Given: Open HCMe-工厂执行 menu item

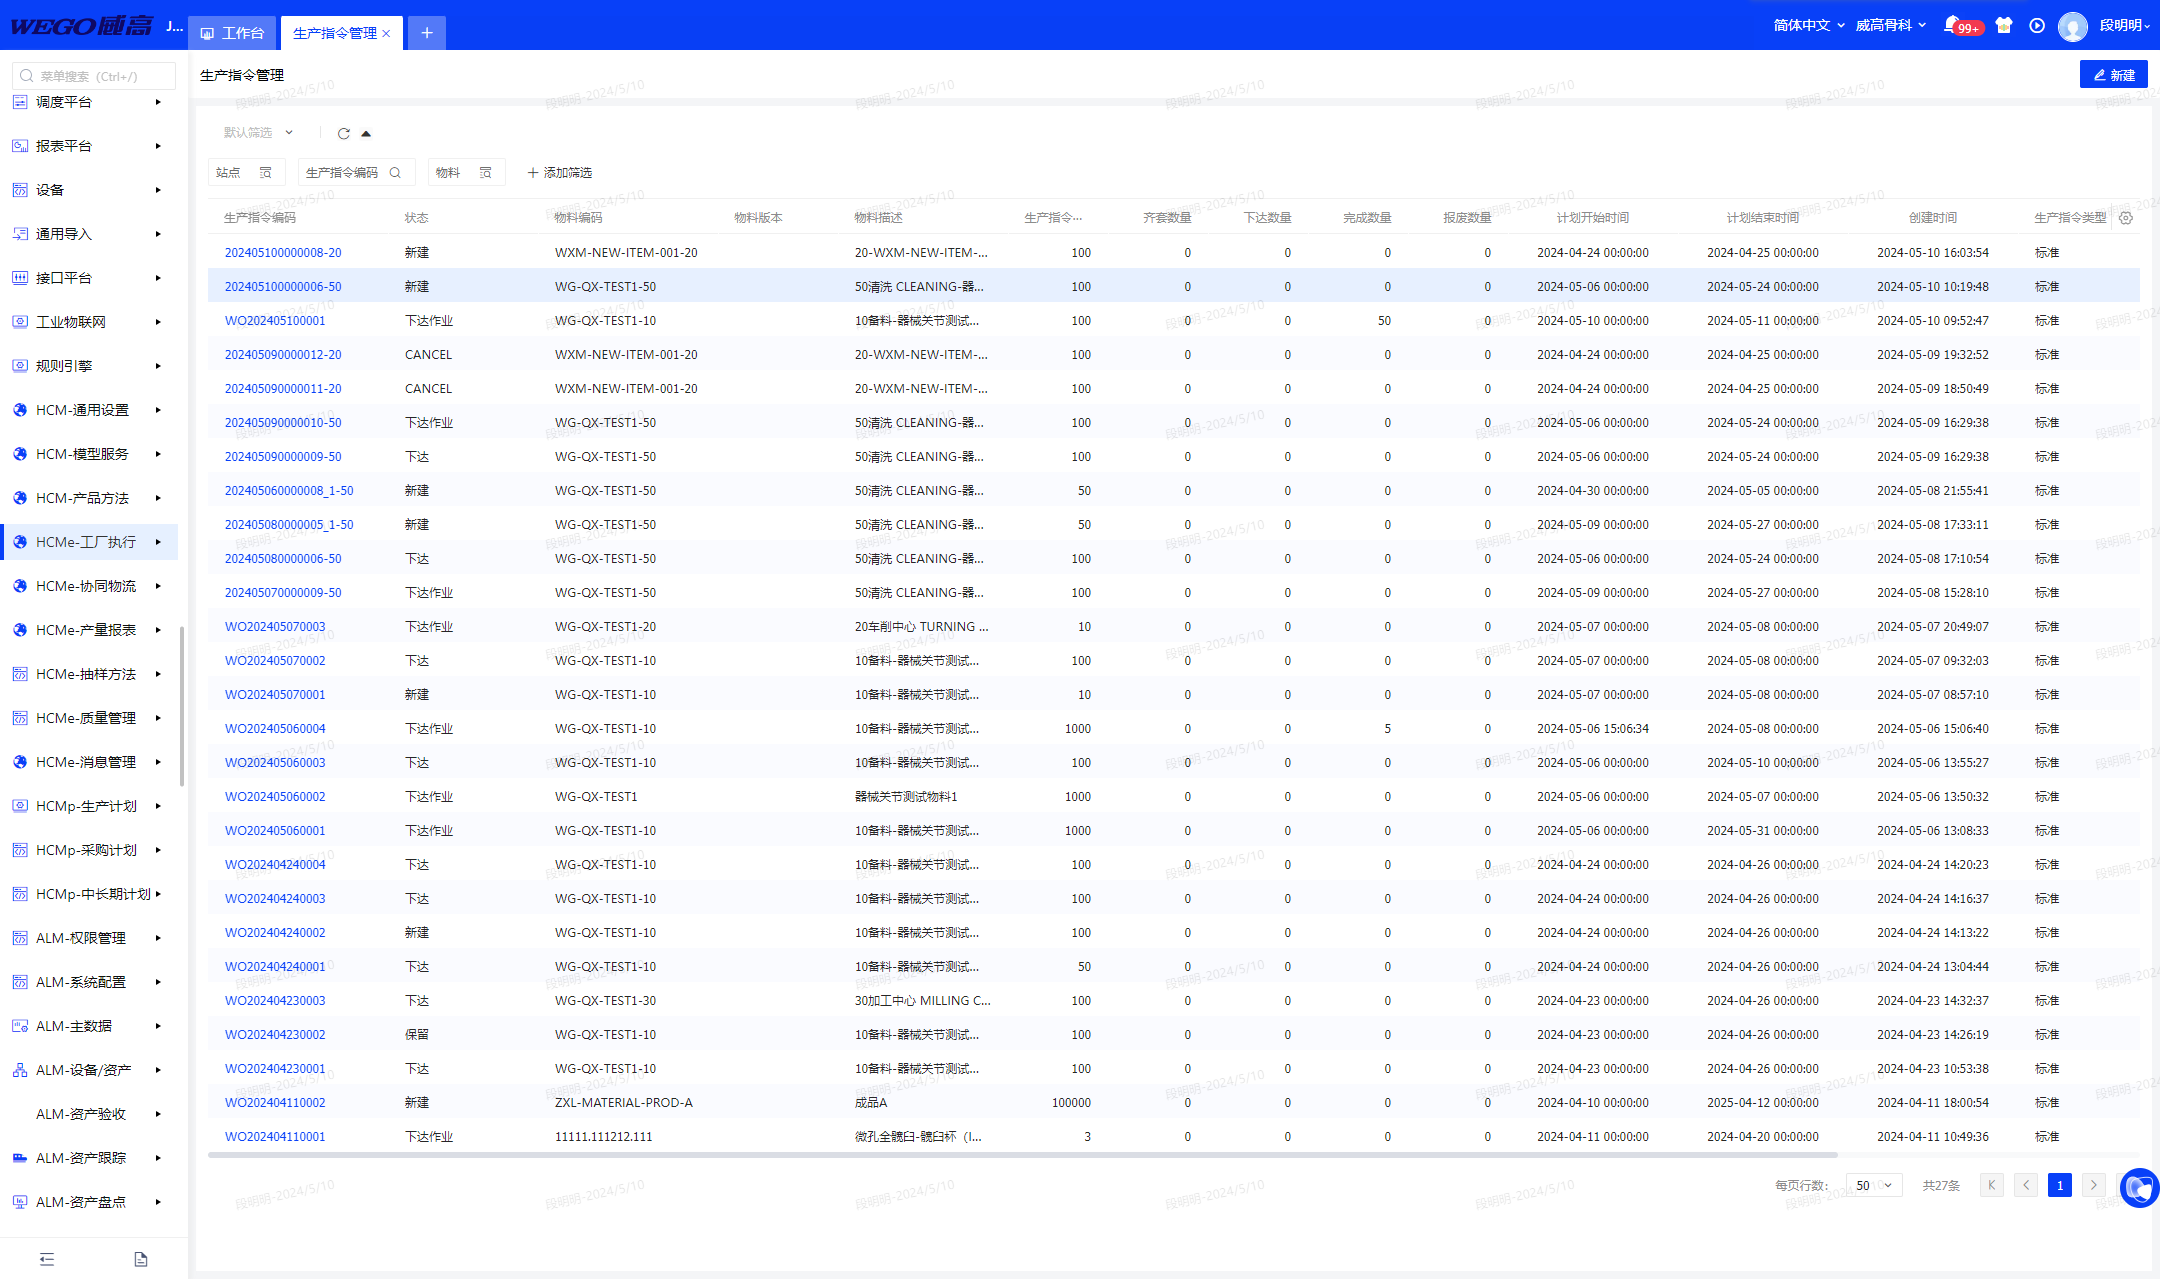Looking at the screenshot, I should pos(89,542).
